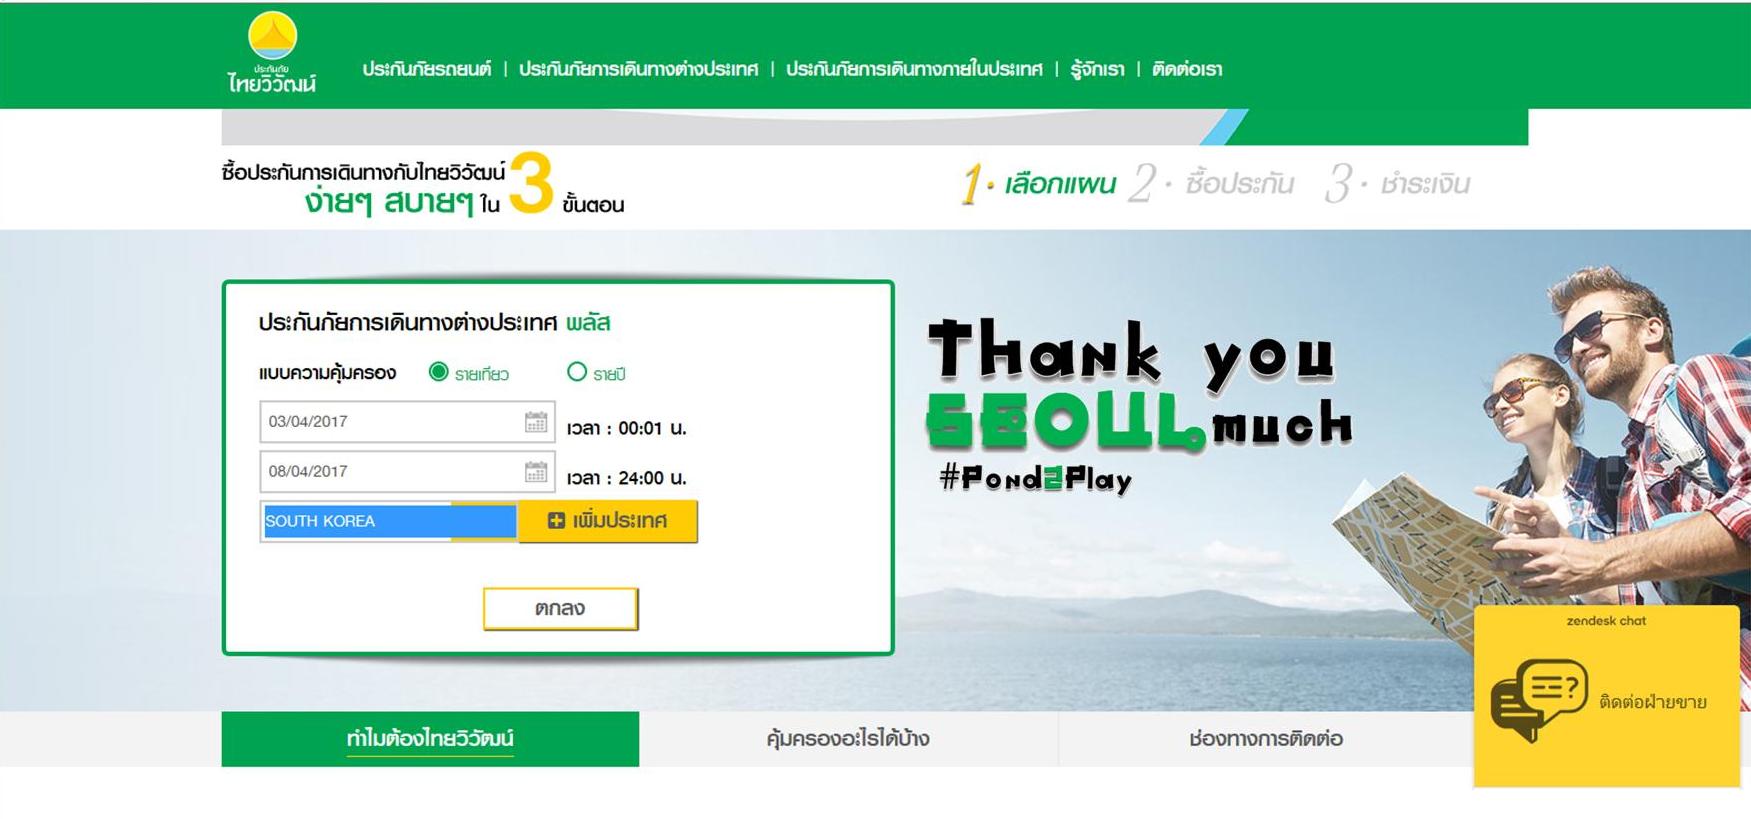Select the รายปี radio button
1751x819 pixels.
tap(577, 372)
